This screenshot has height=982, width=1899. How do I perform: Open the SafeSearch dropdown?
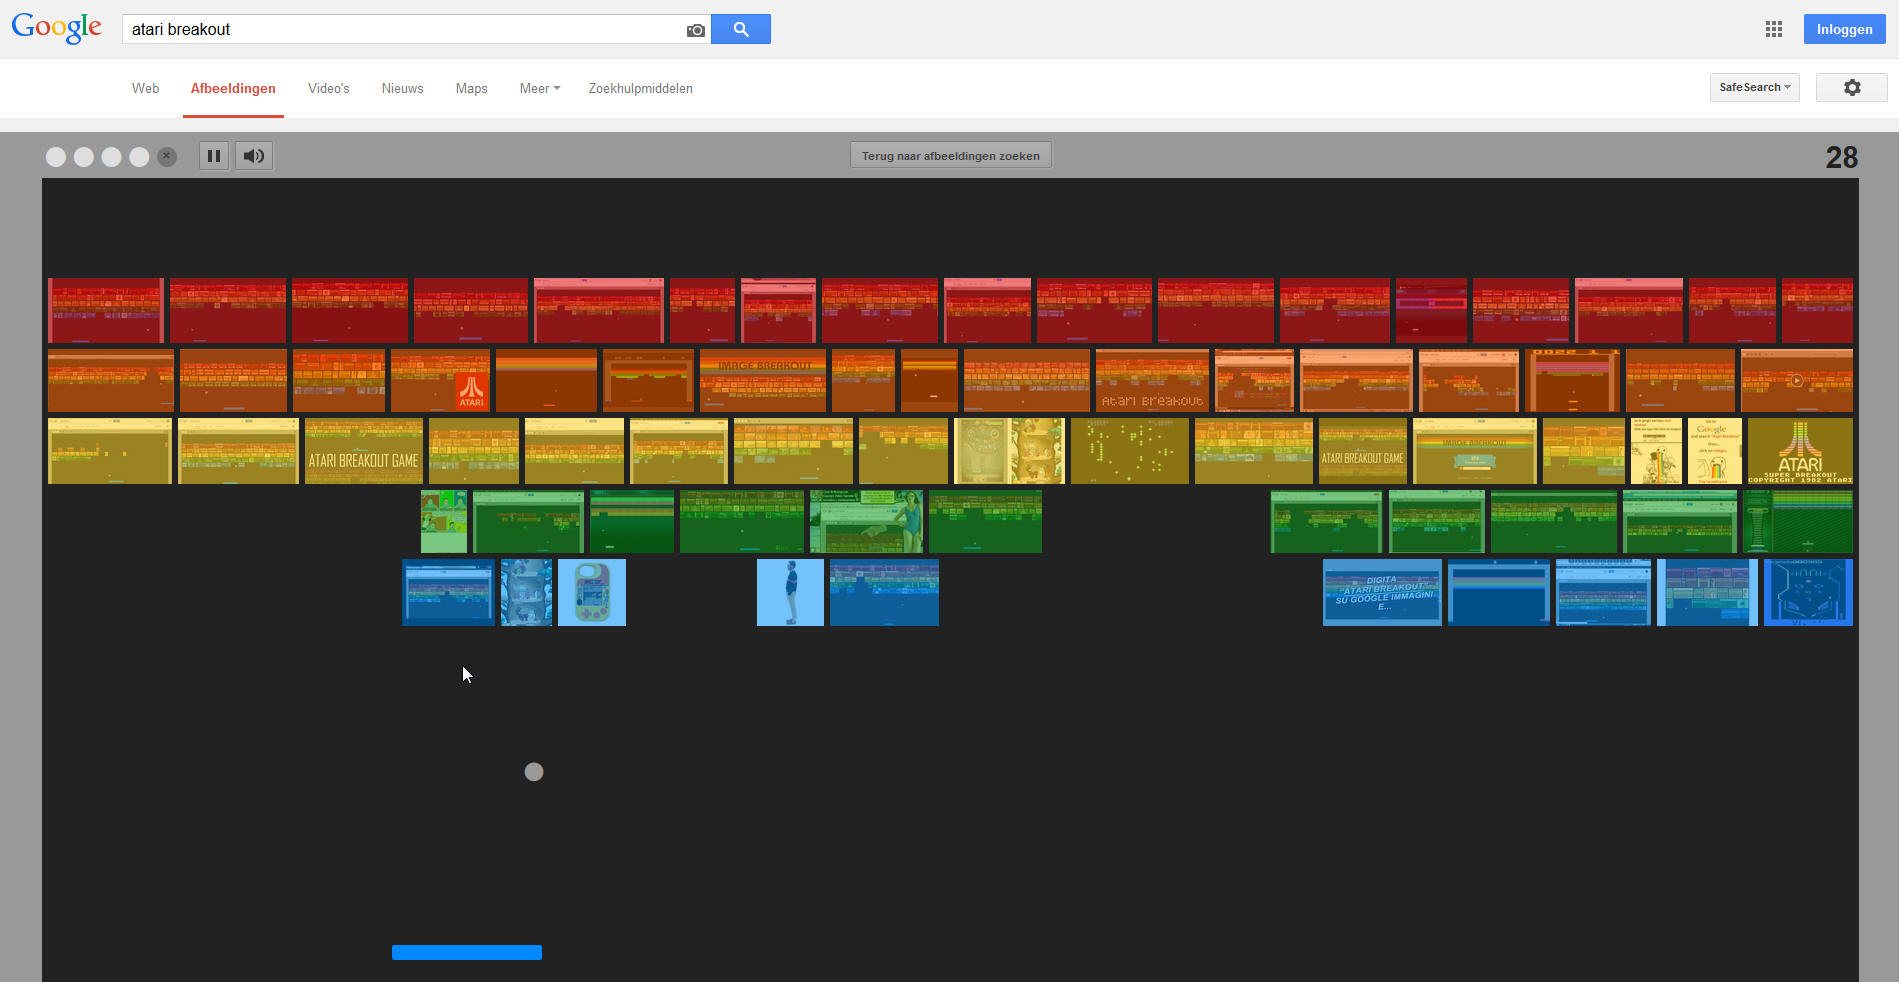pos(1753,87)
